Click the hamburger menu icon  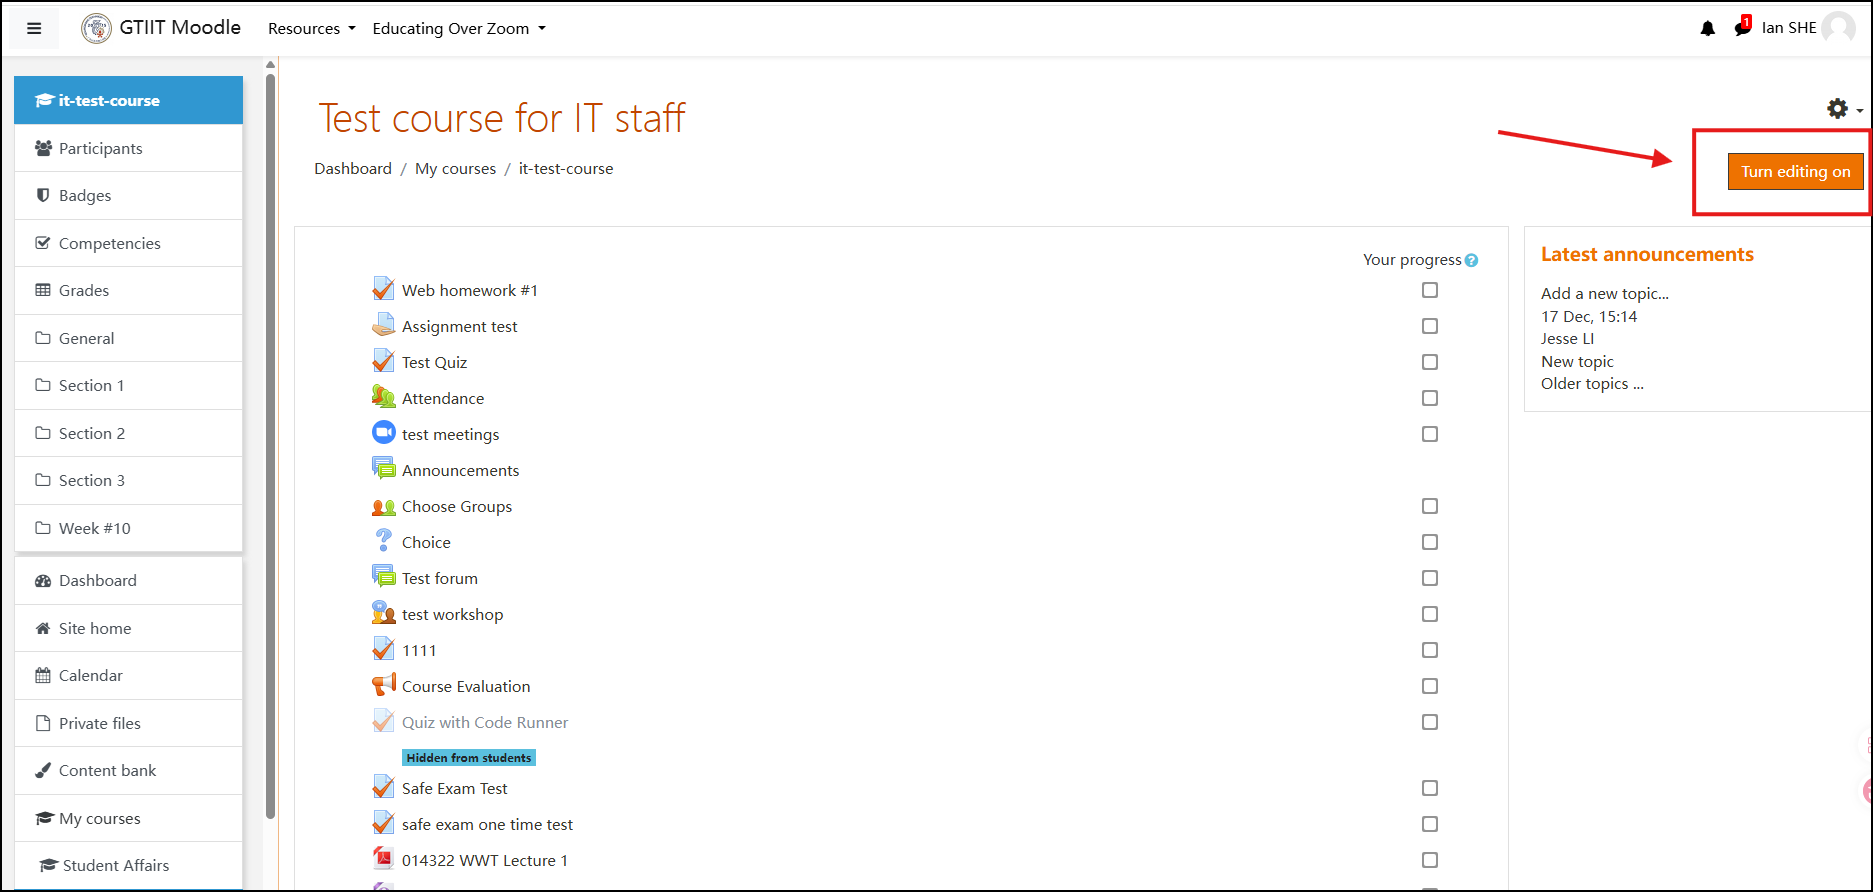click(34, 28)
